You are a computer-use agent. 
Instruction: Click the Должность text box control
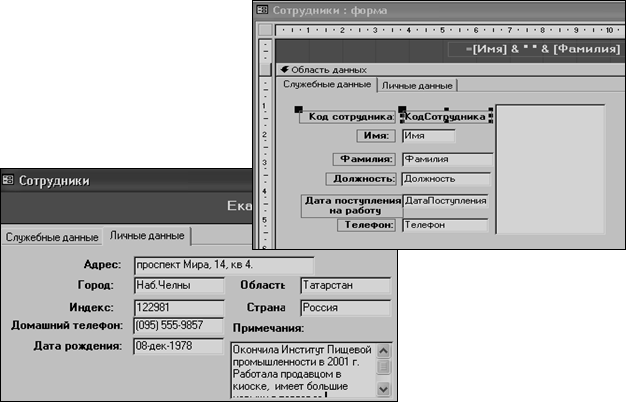click(x=446, y=178)
